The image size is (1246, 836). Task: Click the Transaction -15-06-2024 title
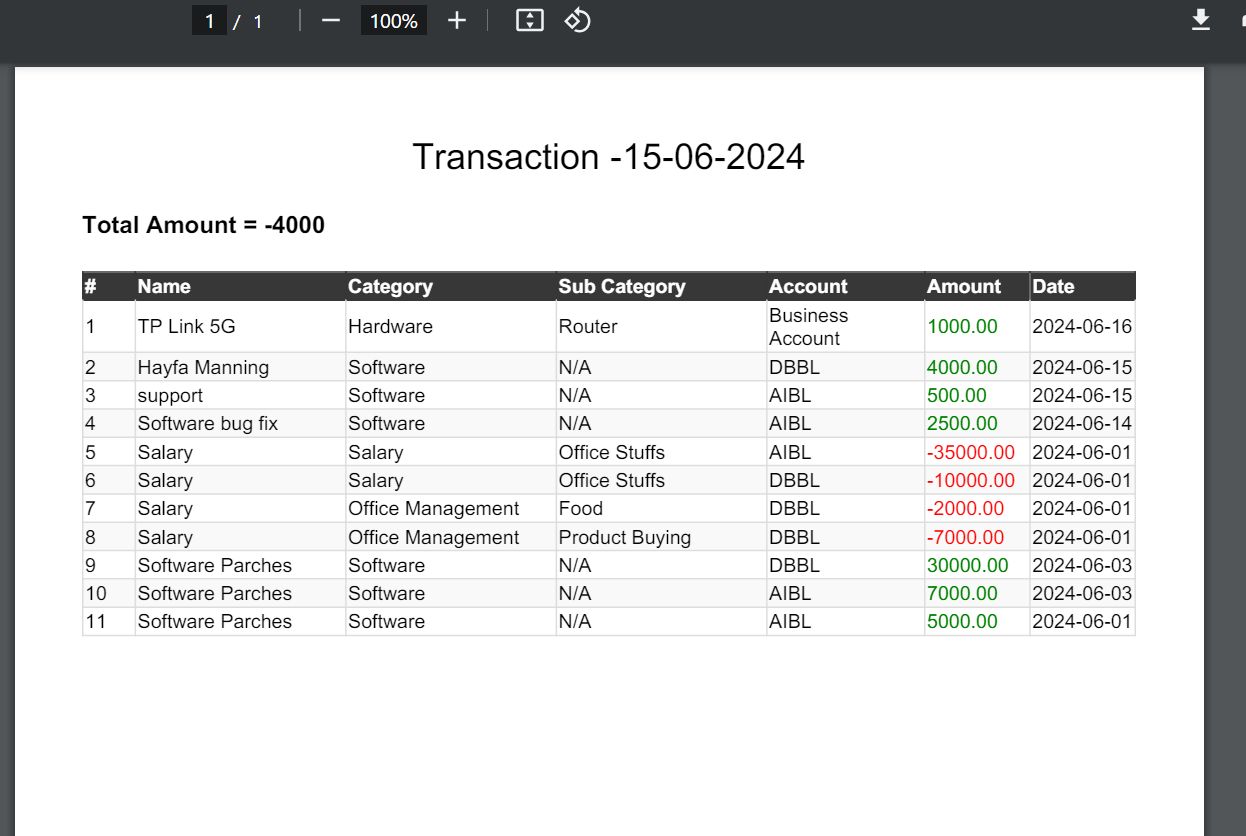(x=608, y=157)
